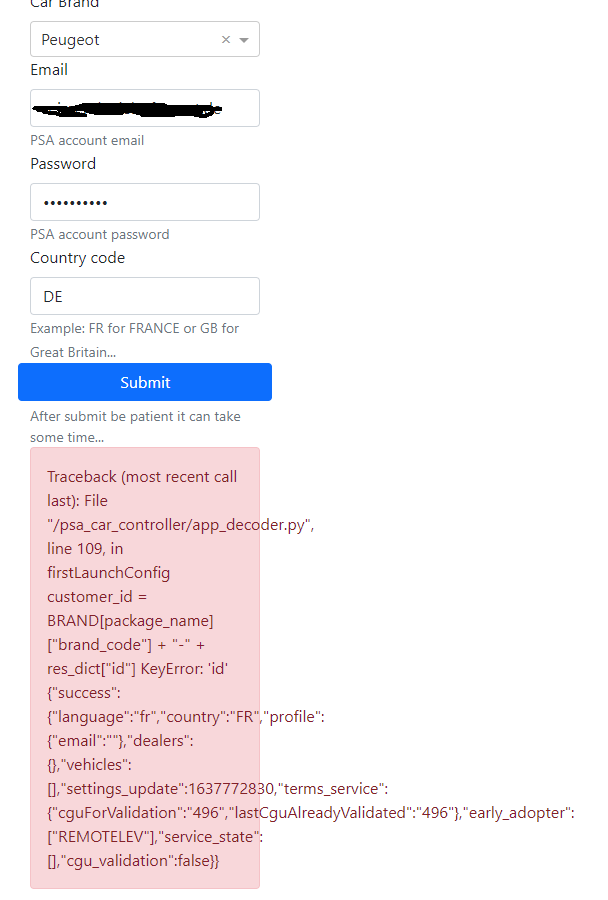Clear the Peugeot selection with the × icon
Image resolution: width=608 pixels, height=900 pixels.
pos(226,38)
